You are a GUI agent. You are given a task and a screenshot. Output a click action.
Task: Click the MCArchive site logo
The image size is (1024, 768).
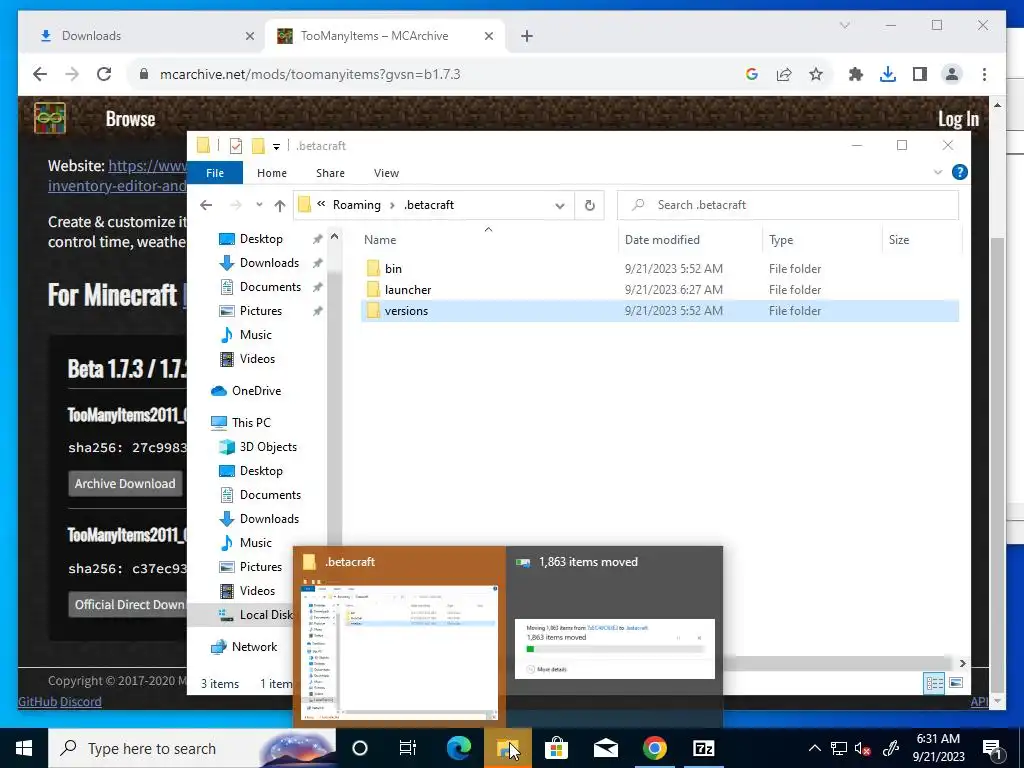[50, 118]
